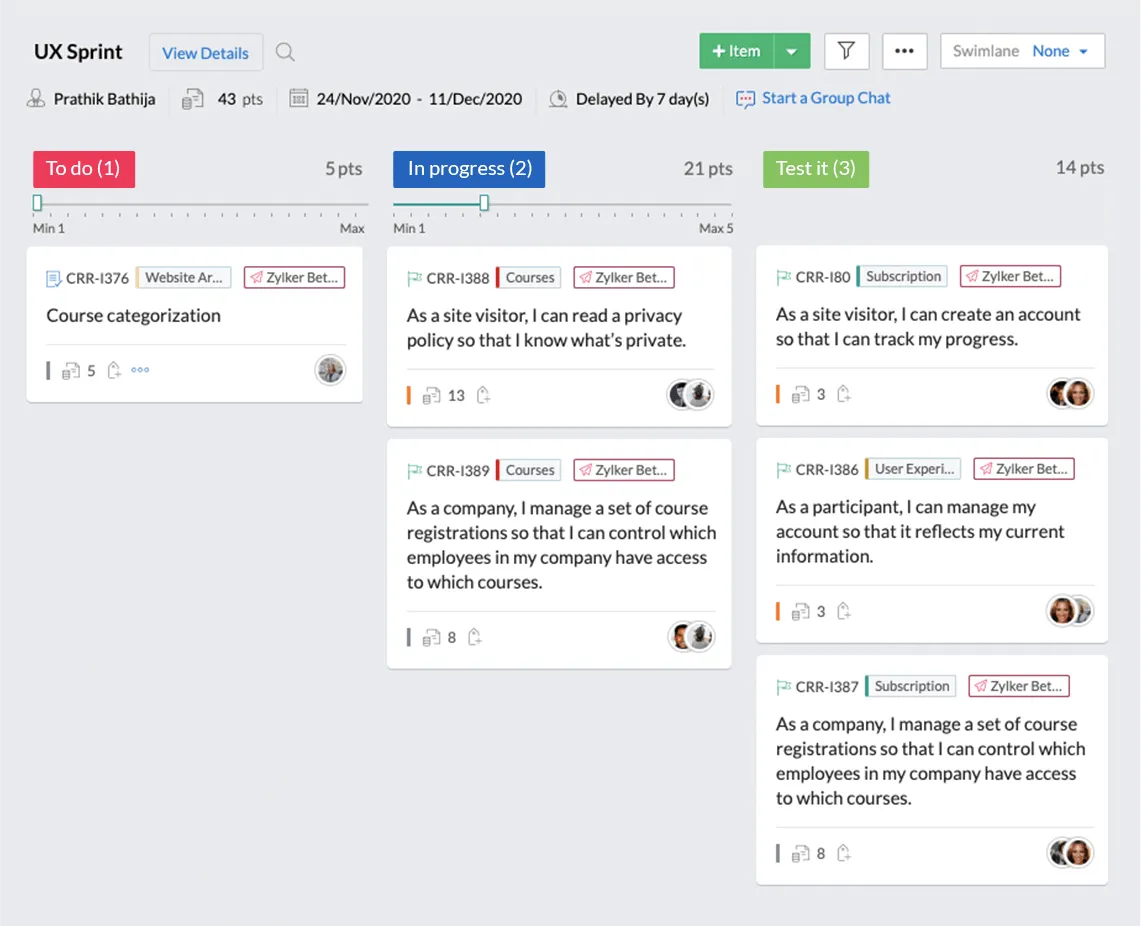Click the assignee avatars on CRR-I387 card
This screenshot has height=926, width=1141.
coord(1070,852)
